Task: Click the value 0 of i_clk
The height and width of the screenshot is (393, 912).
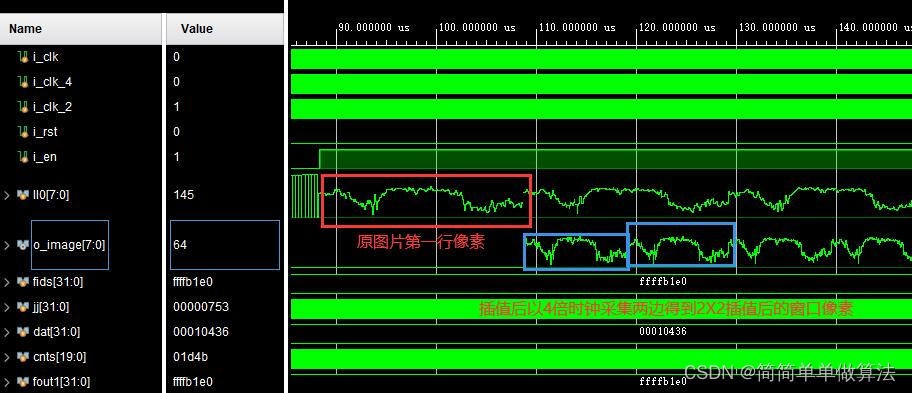Action: click(177, 57)
